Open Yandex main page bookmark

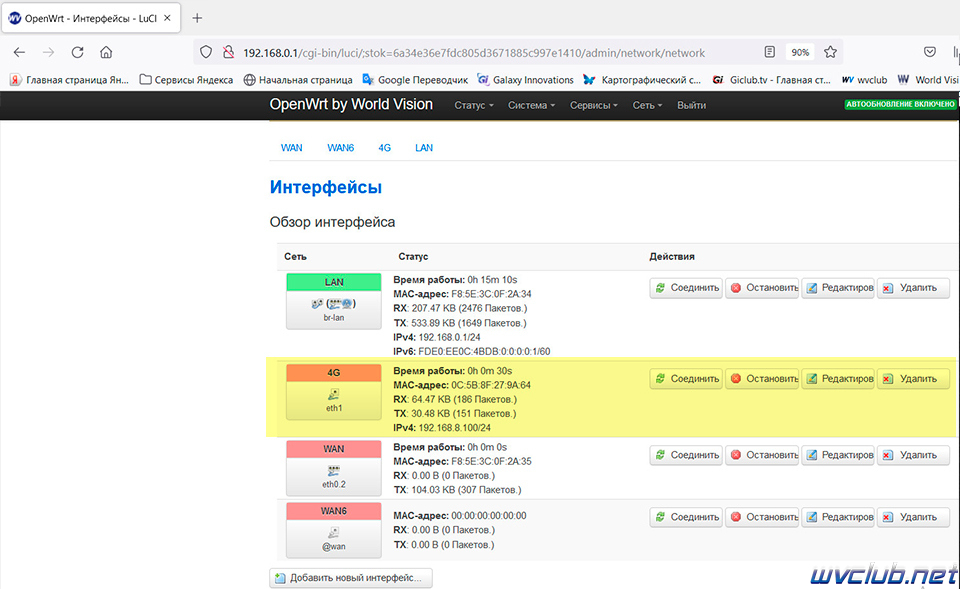[x=69, y=80]
